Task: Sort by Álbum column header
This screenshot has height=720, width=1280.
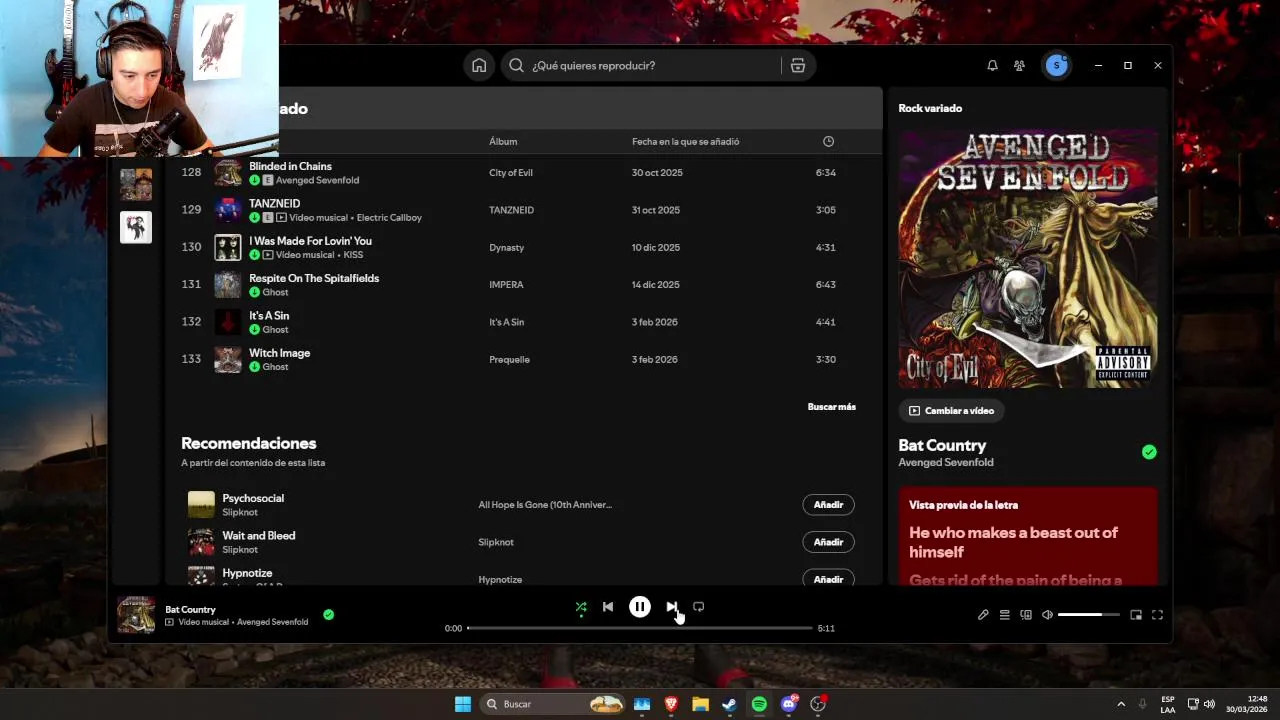Action: [x=503, y=141]
